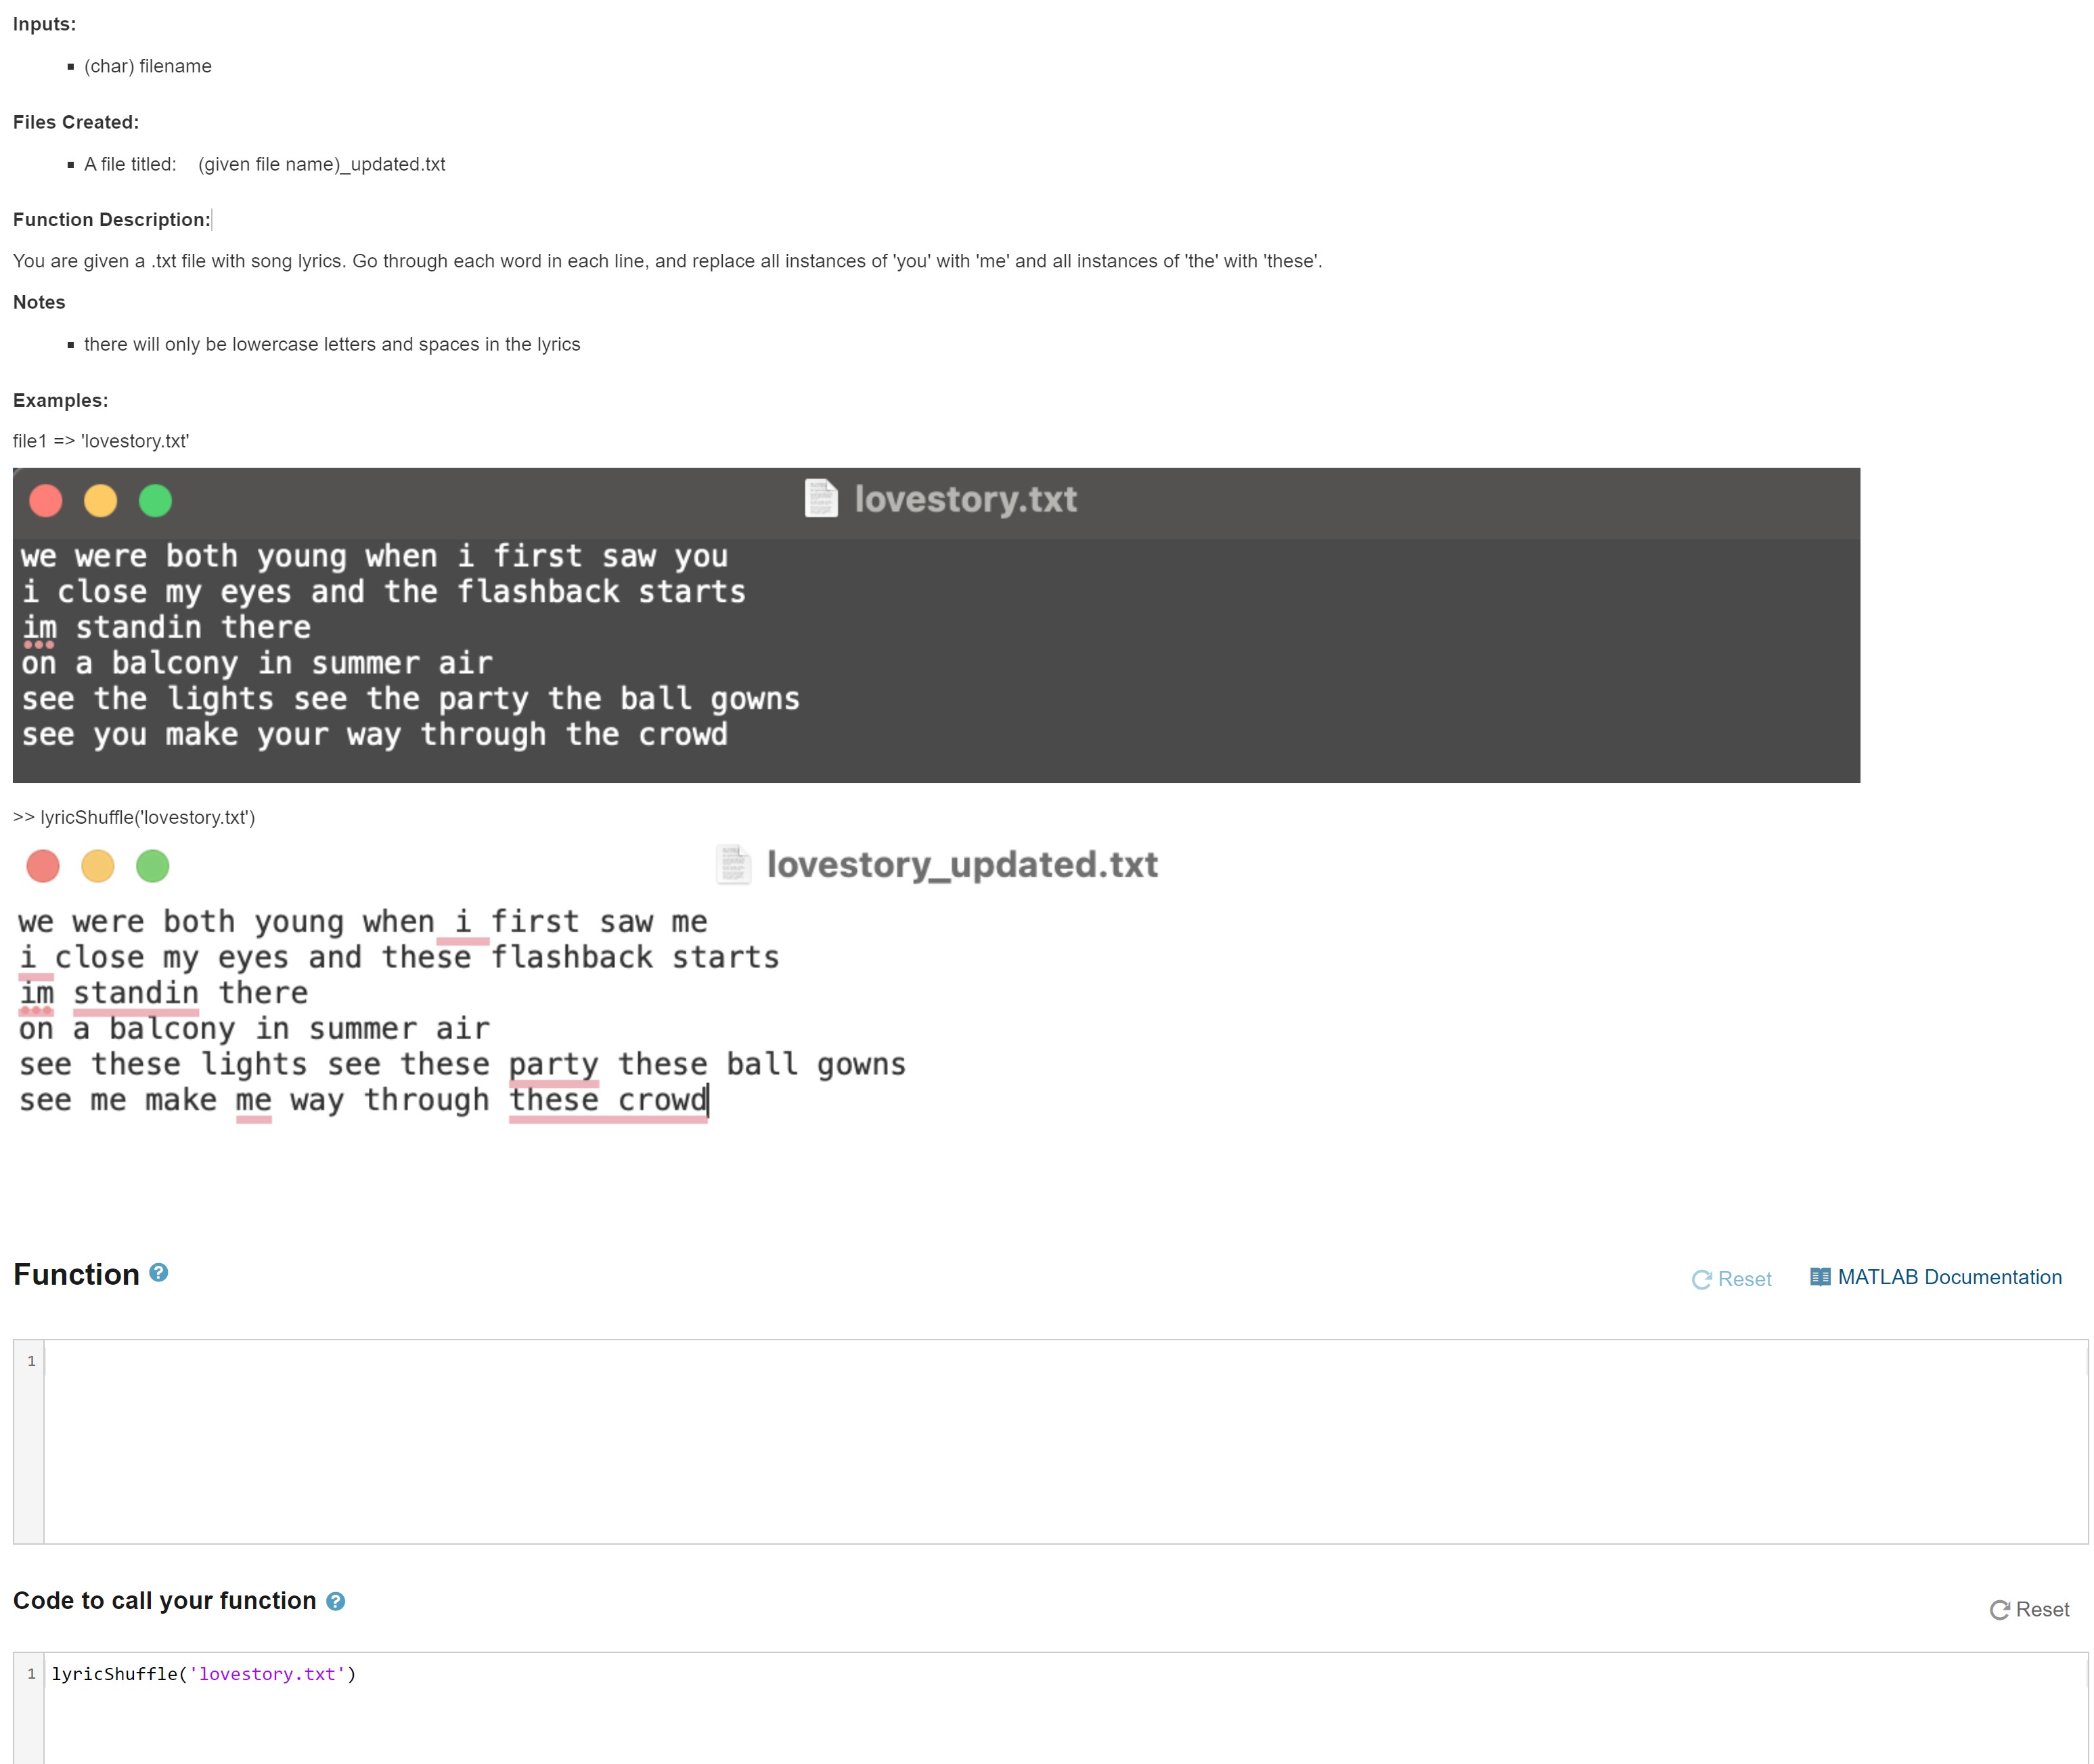The height and width of the screenshot is (1764, 2094).
Task: Click the yellow circle in lovestory_updated.txt image
Action: (x=98, y=865)
